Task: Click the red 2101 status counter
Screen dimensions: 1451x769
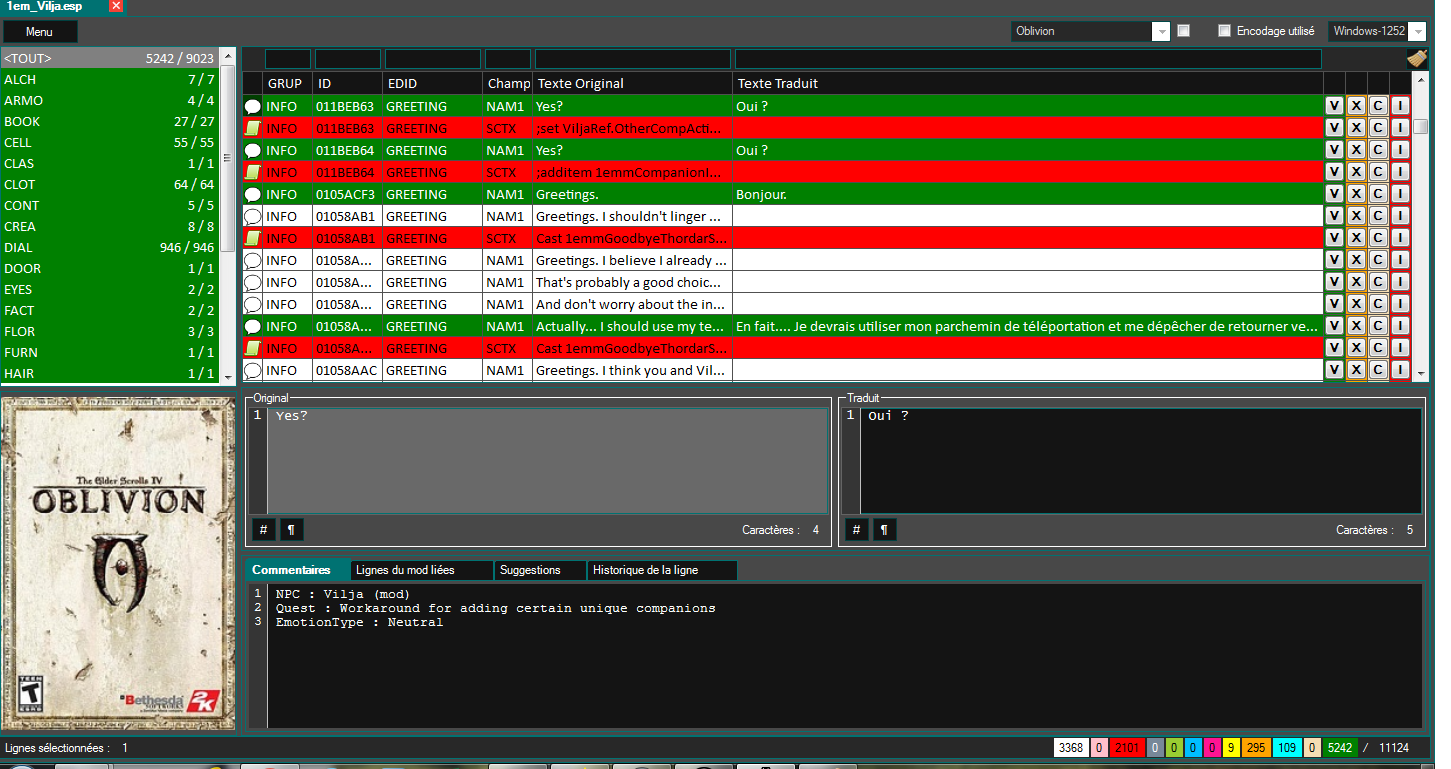Action: 1126,747
